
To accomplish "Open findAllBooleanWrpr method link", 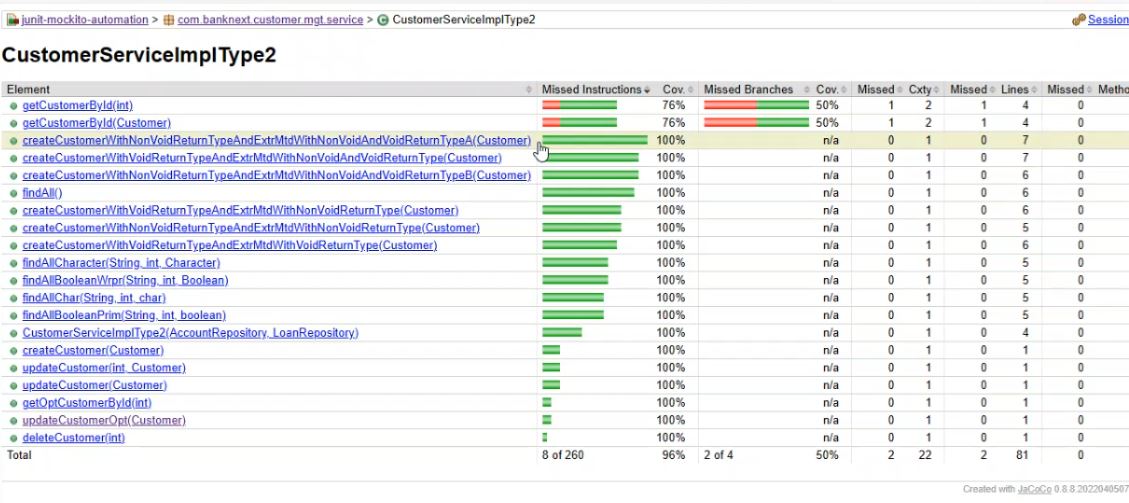I will (x=125, y=281).
